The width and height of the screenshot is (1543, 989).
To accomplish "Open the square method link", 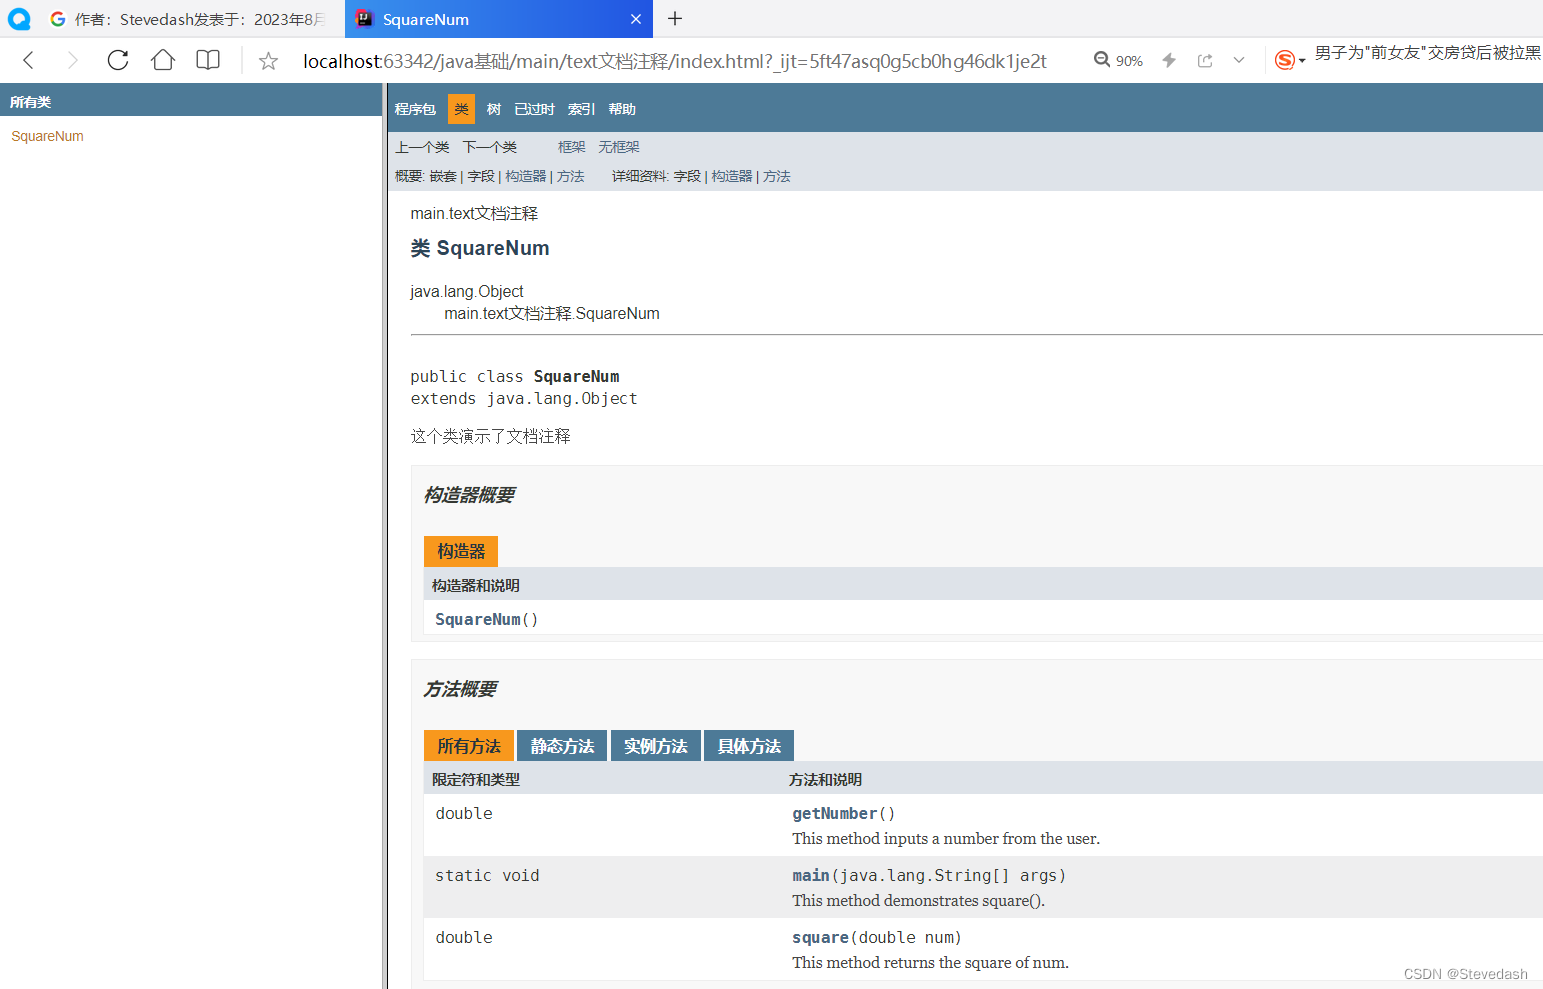I will tap(820, 937).
